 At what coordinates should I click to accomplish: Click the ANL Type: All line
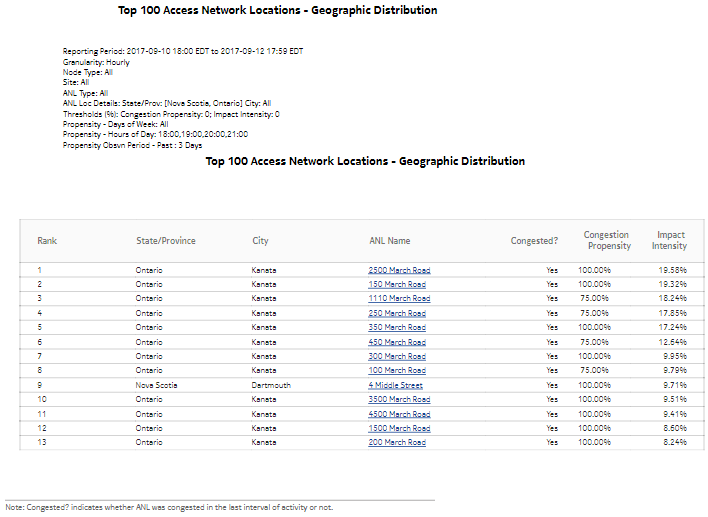(x=85, y=93)
